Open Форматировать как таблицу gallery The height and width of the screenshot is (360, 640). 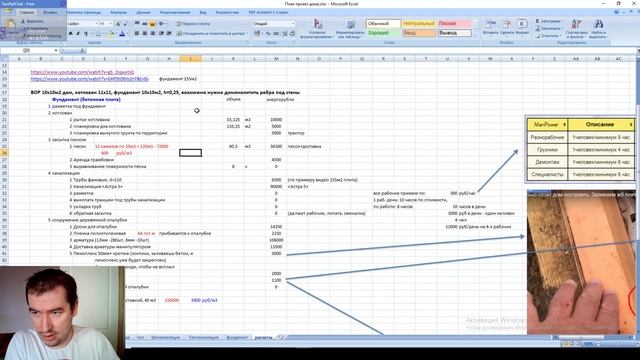[x=350, y=29]
